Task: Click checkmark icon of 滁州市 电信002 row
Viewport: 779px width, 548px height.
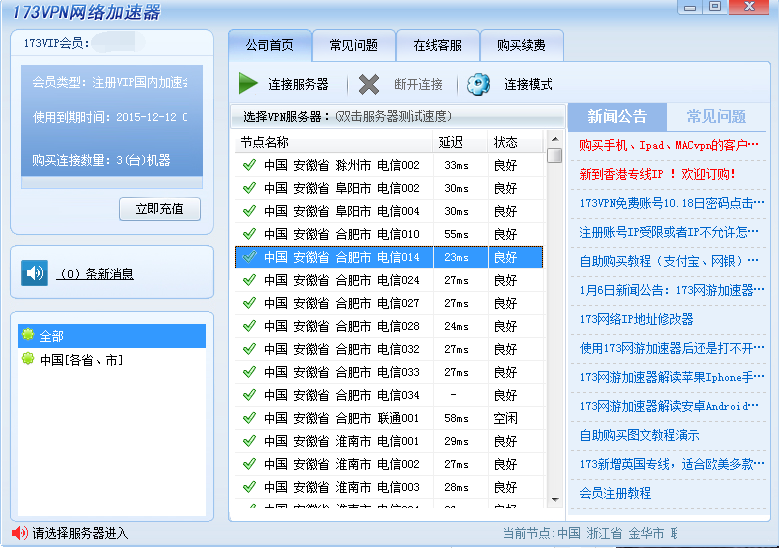Action: point(249,165)
